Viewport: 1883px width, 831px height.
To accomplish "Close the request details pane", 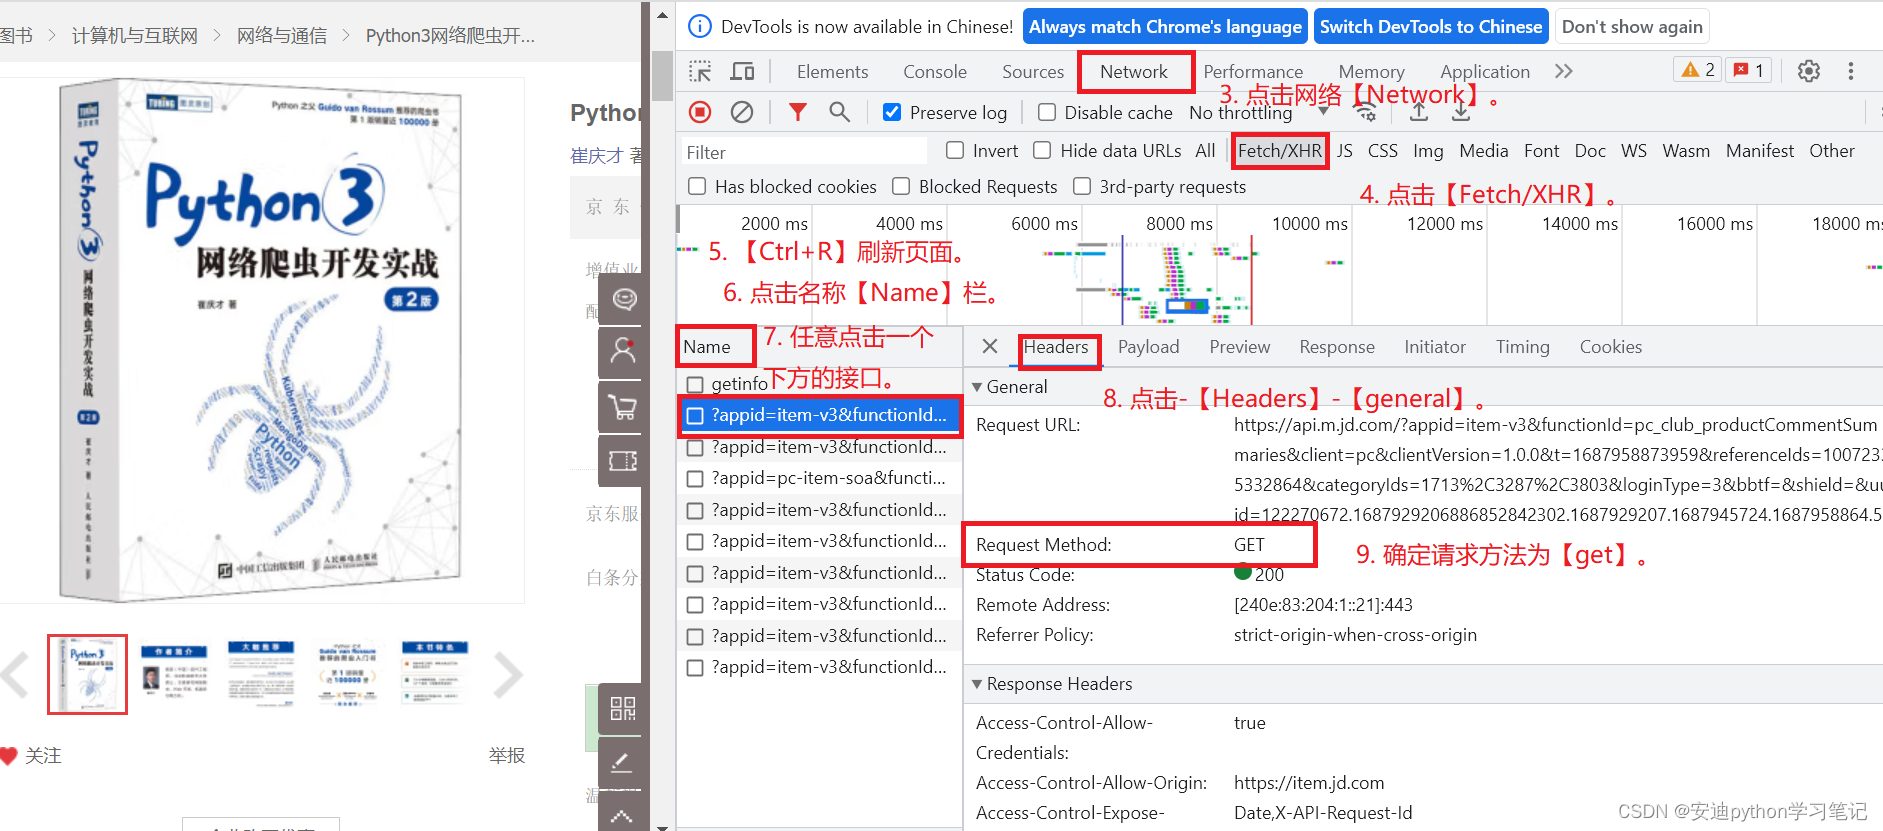I will click(x=990, y=346).
